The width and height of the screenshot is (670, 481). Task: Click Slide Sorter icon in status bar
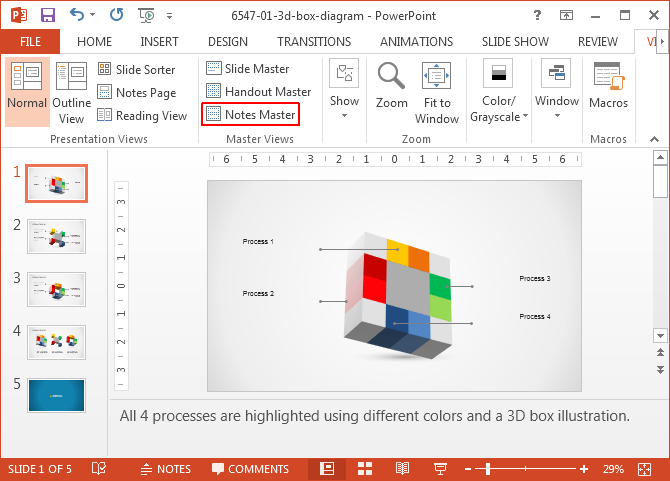pyautogui.click(x=365, y=469)
